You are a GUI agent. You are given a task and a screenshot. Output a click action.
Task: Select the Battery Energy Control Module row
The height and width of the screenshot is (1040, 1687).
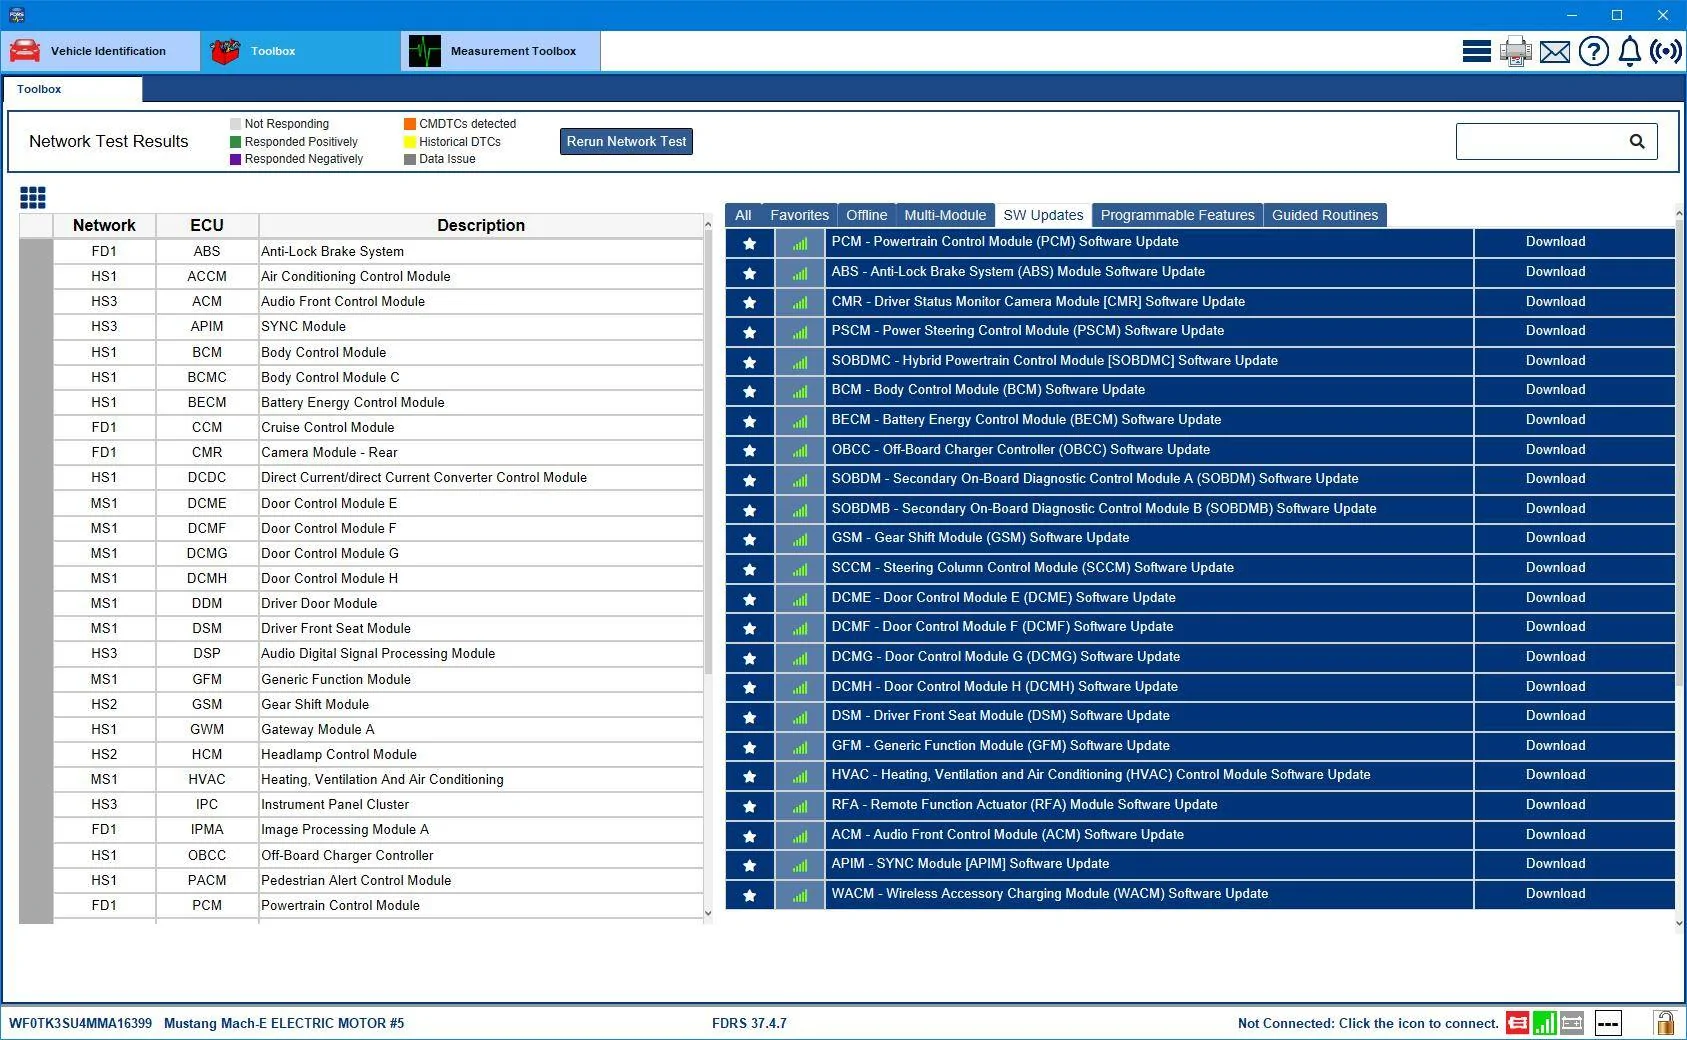tap(361, 402)
